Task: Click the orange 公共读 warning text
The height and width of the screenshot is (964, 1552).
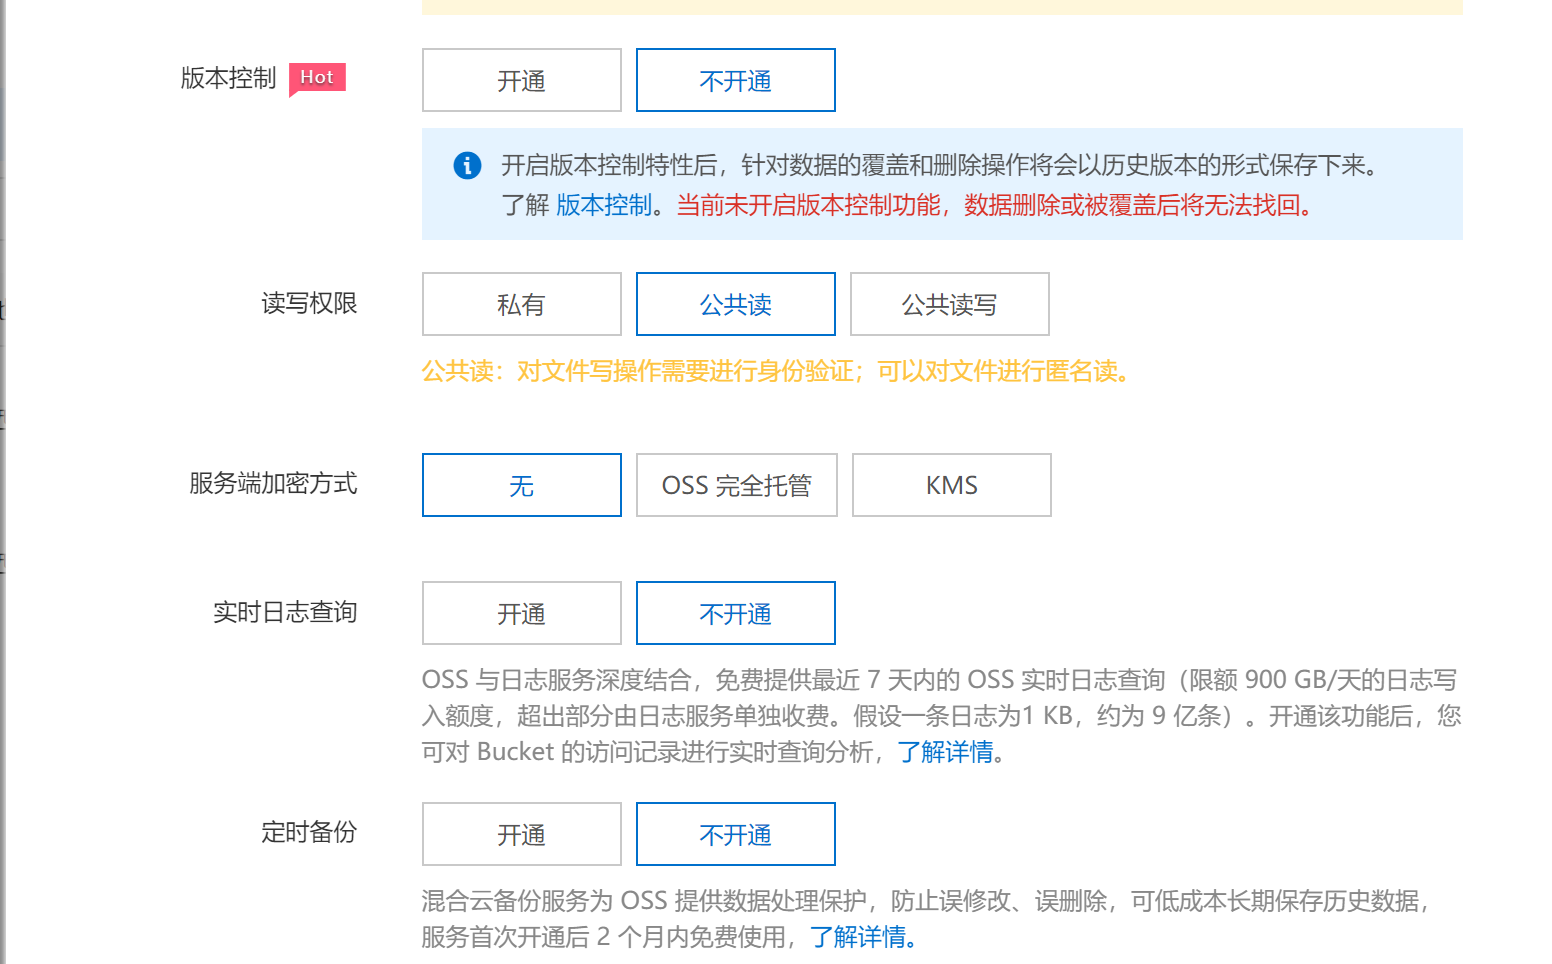Action: coord(777,371)
